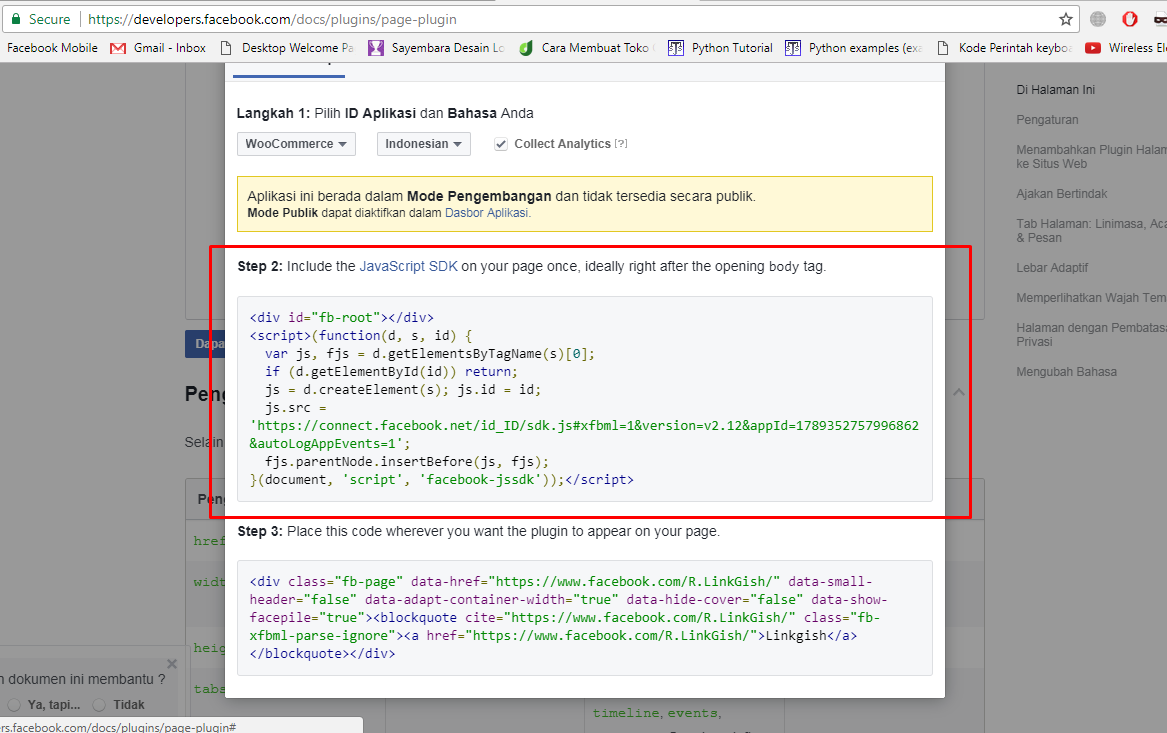
Task: Open the Kode Perintah keyboard bookmark
Action: (1003, 48)
